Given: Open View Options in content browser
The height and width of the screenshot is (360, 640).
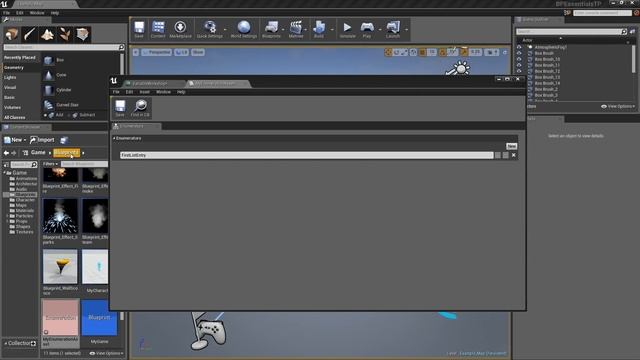Looking at the screenshot, I should (106, 353).
